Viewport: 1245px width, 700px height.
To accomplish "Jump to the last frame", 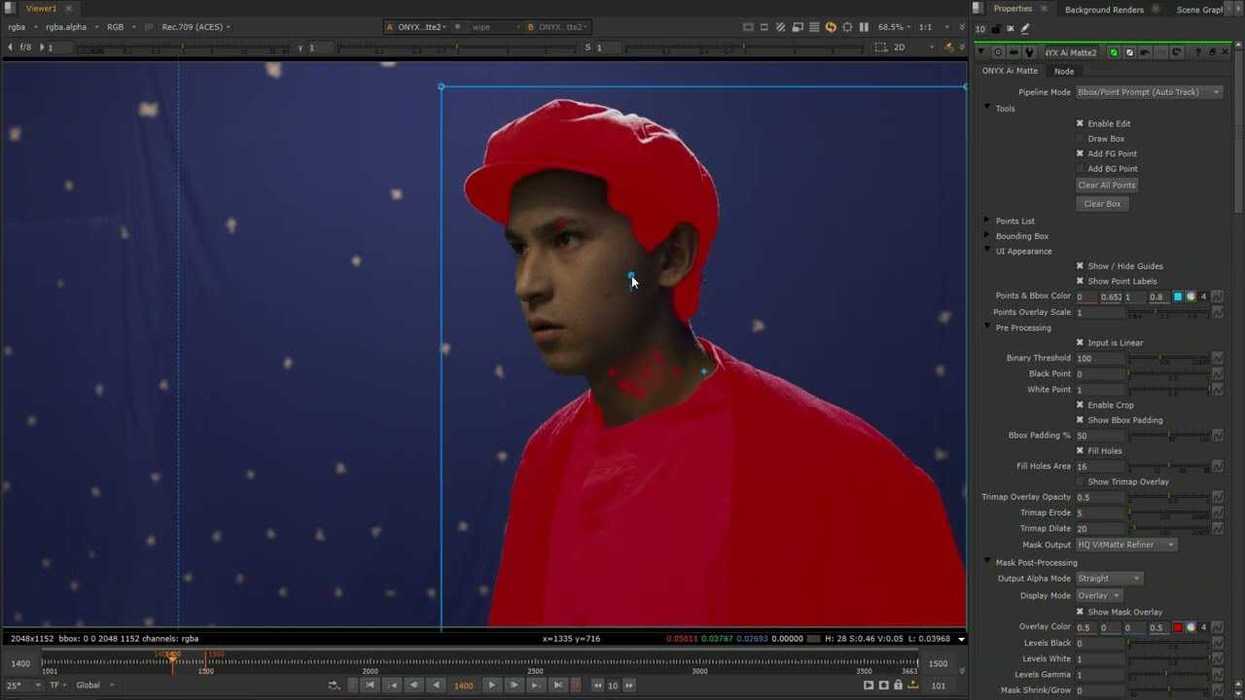I will (x=558, y=685).
